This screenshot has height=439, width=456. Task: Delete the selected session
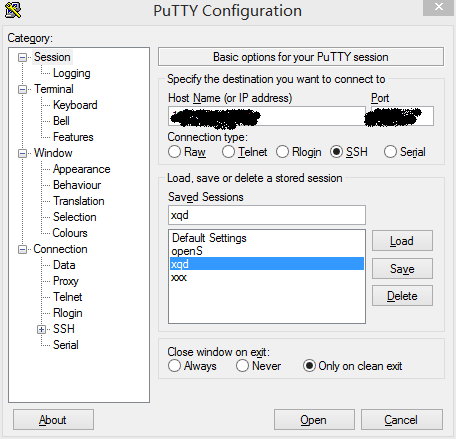[x=402, y=296]
